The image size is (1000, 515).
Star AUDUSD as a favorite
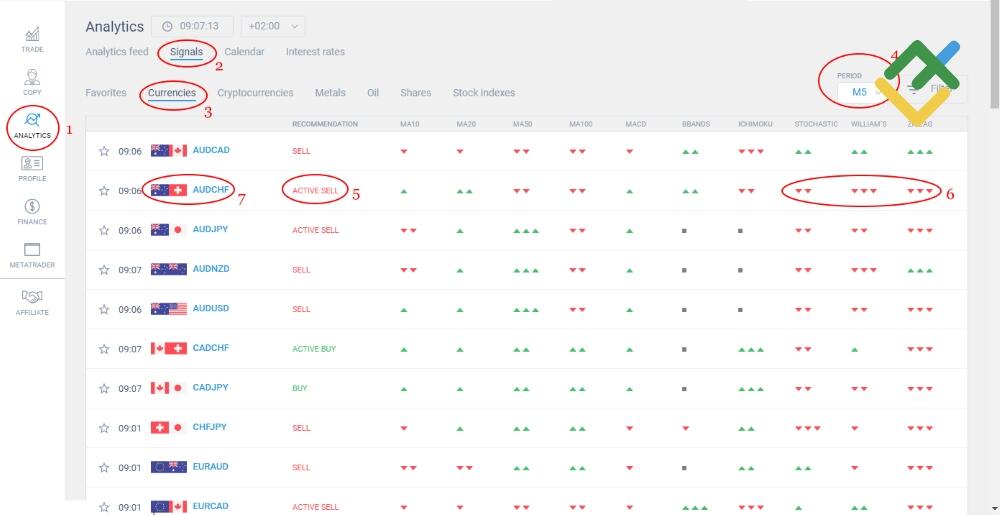104,309
